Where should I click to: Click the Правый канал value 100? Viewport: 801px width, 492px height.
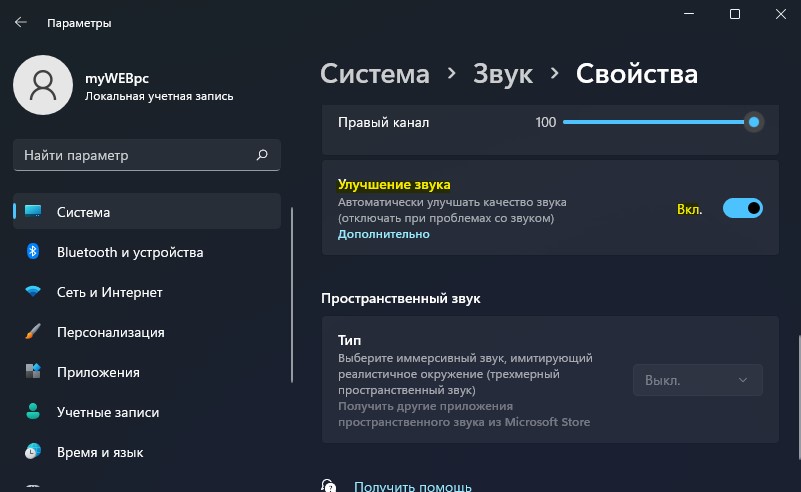pos(546,122)
